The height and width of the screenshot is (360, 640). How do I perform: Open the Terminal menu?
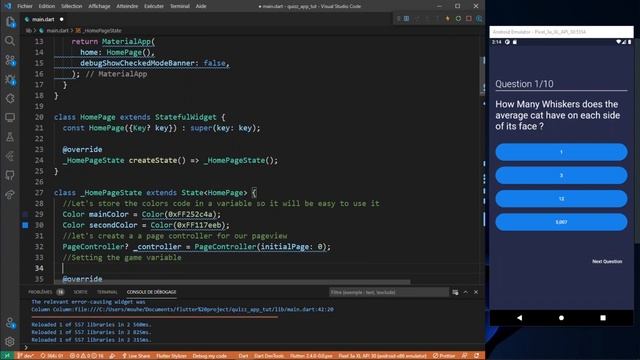pyautogui.click(x=180, y=6)
